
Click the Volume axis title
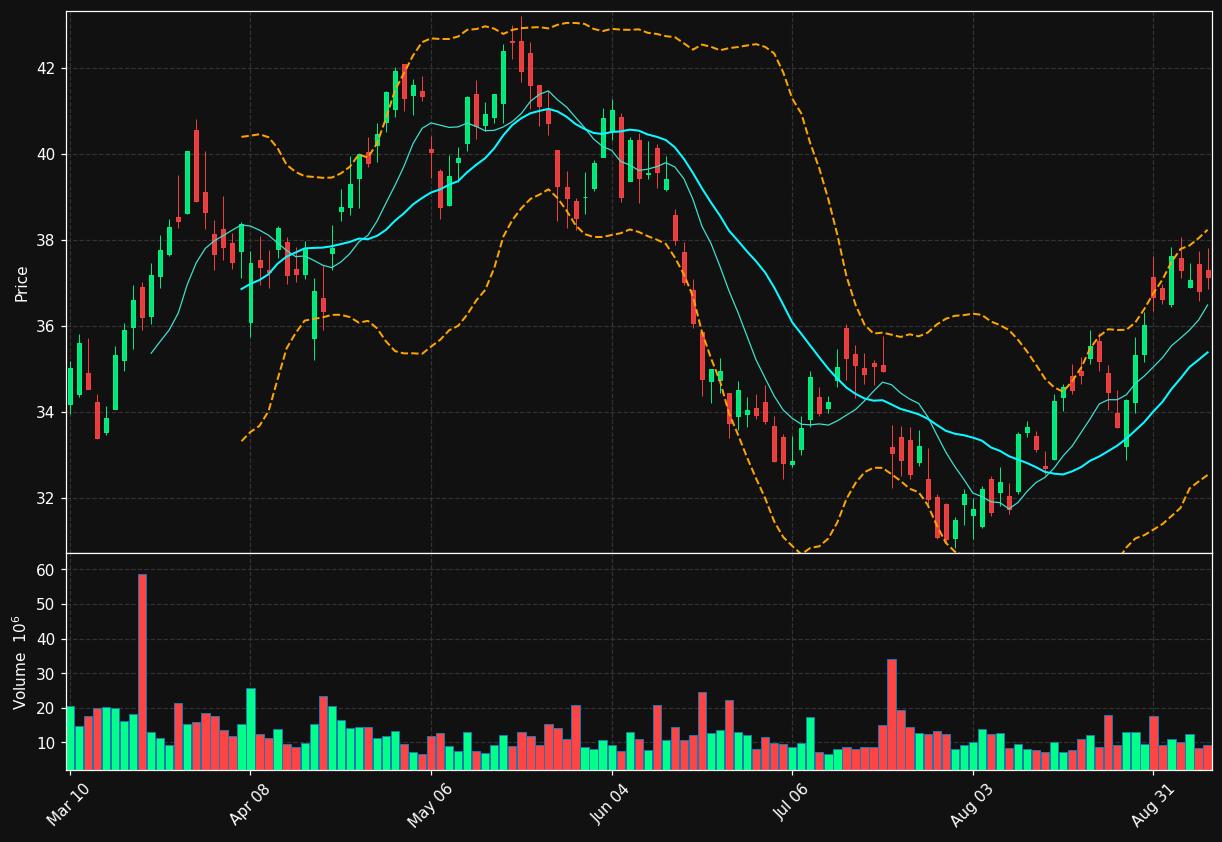pyautogui.click(x=20, y=662)
